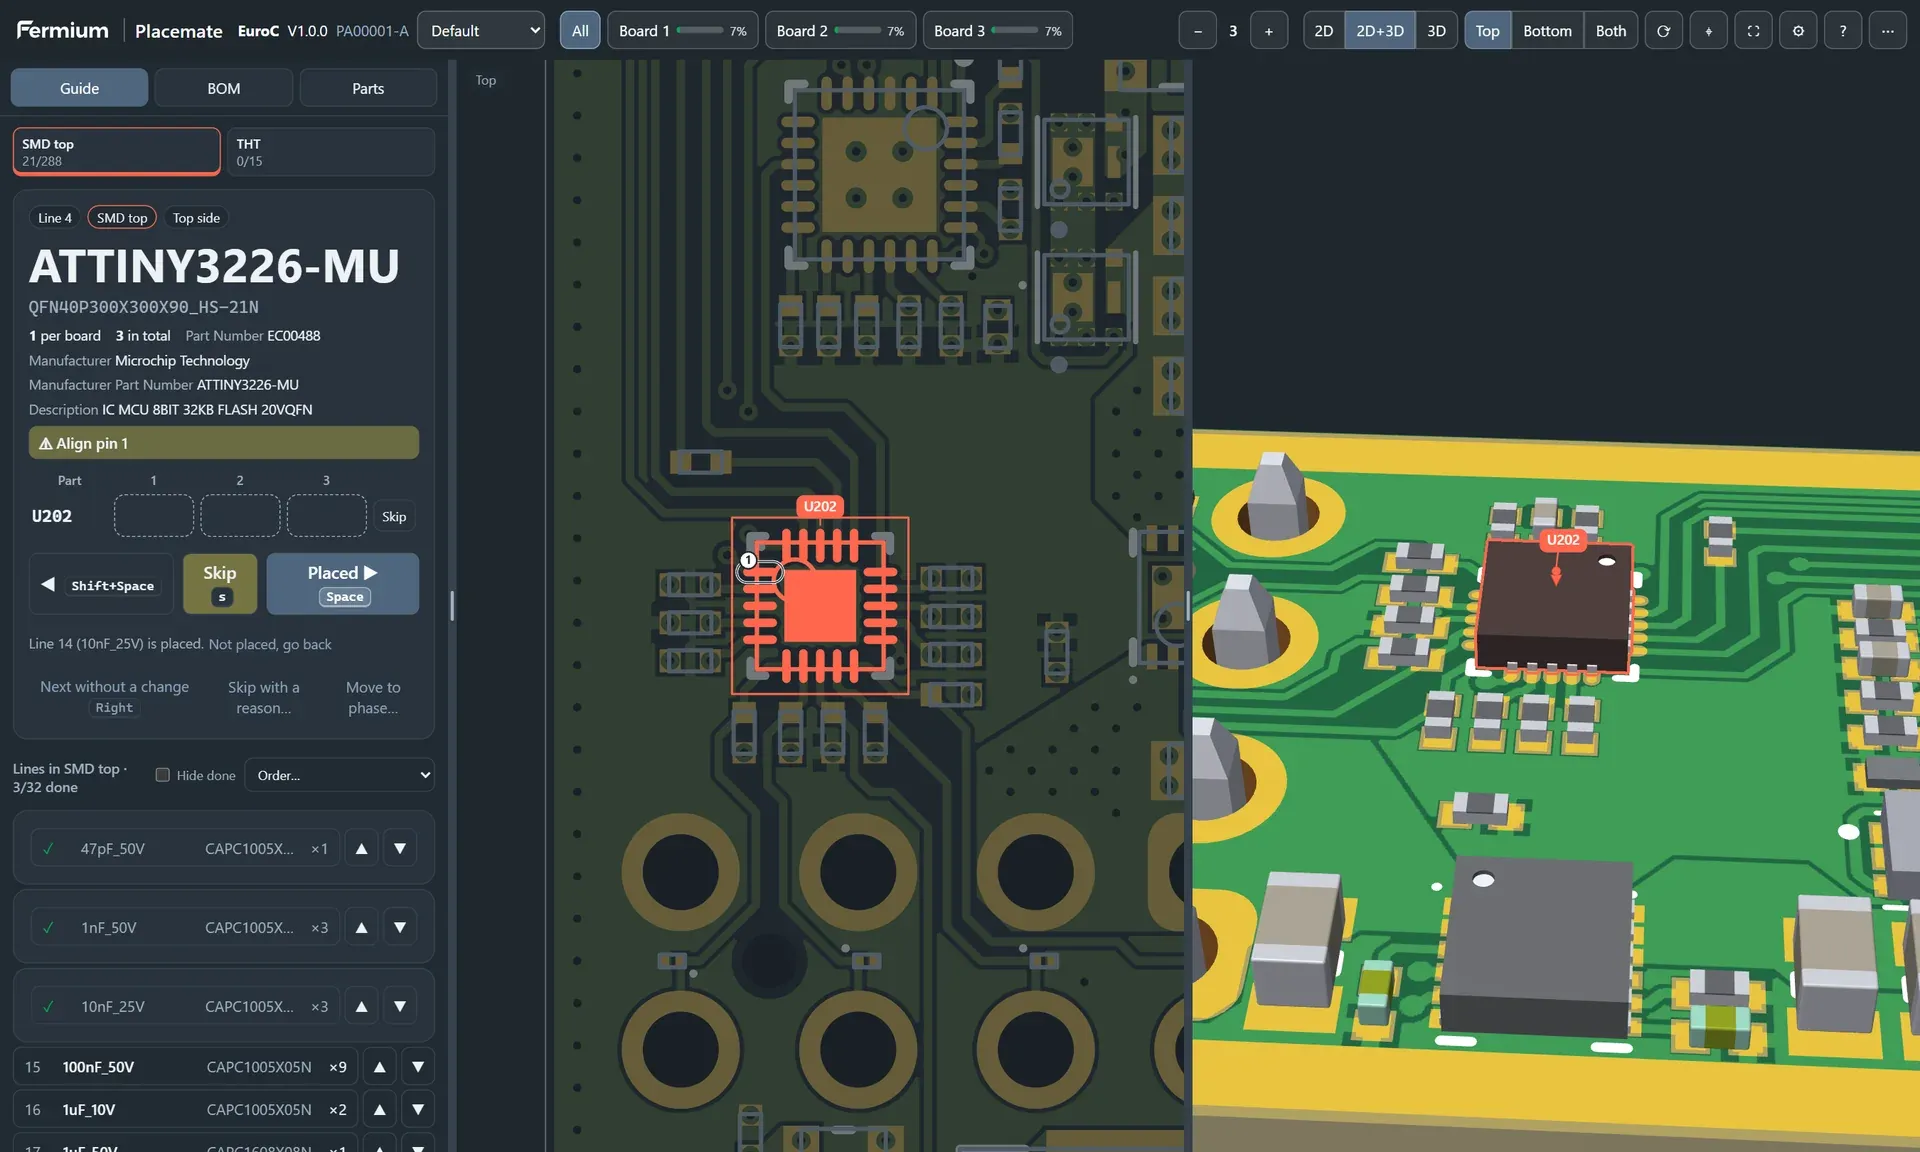Switch to 3D only view mode
1920x1152 pixels.
tap(1436, 31)
